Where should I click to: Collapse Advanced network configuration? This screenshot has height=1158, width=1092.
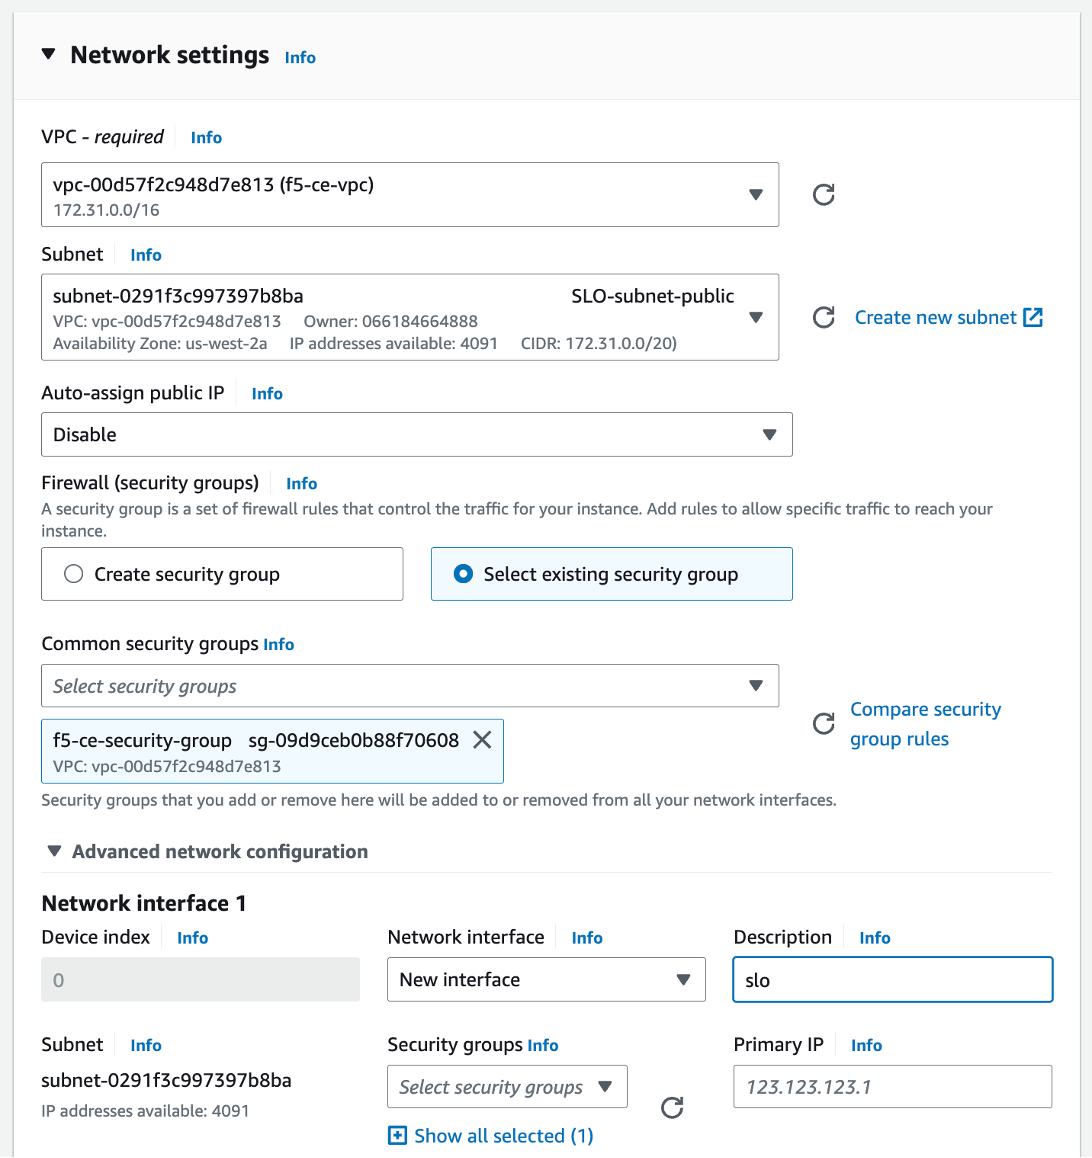point(54,851)
